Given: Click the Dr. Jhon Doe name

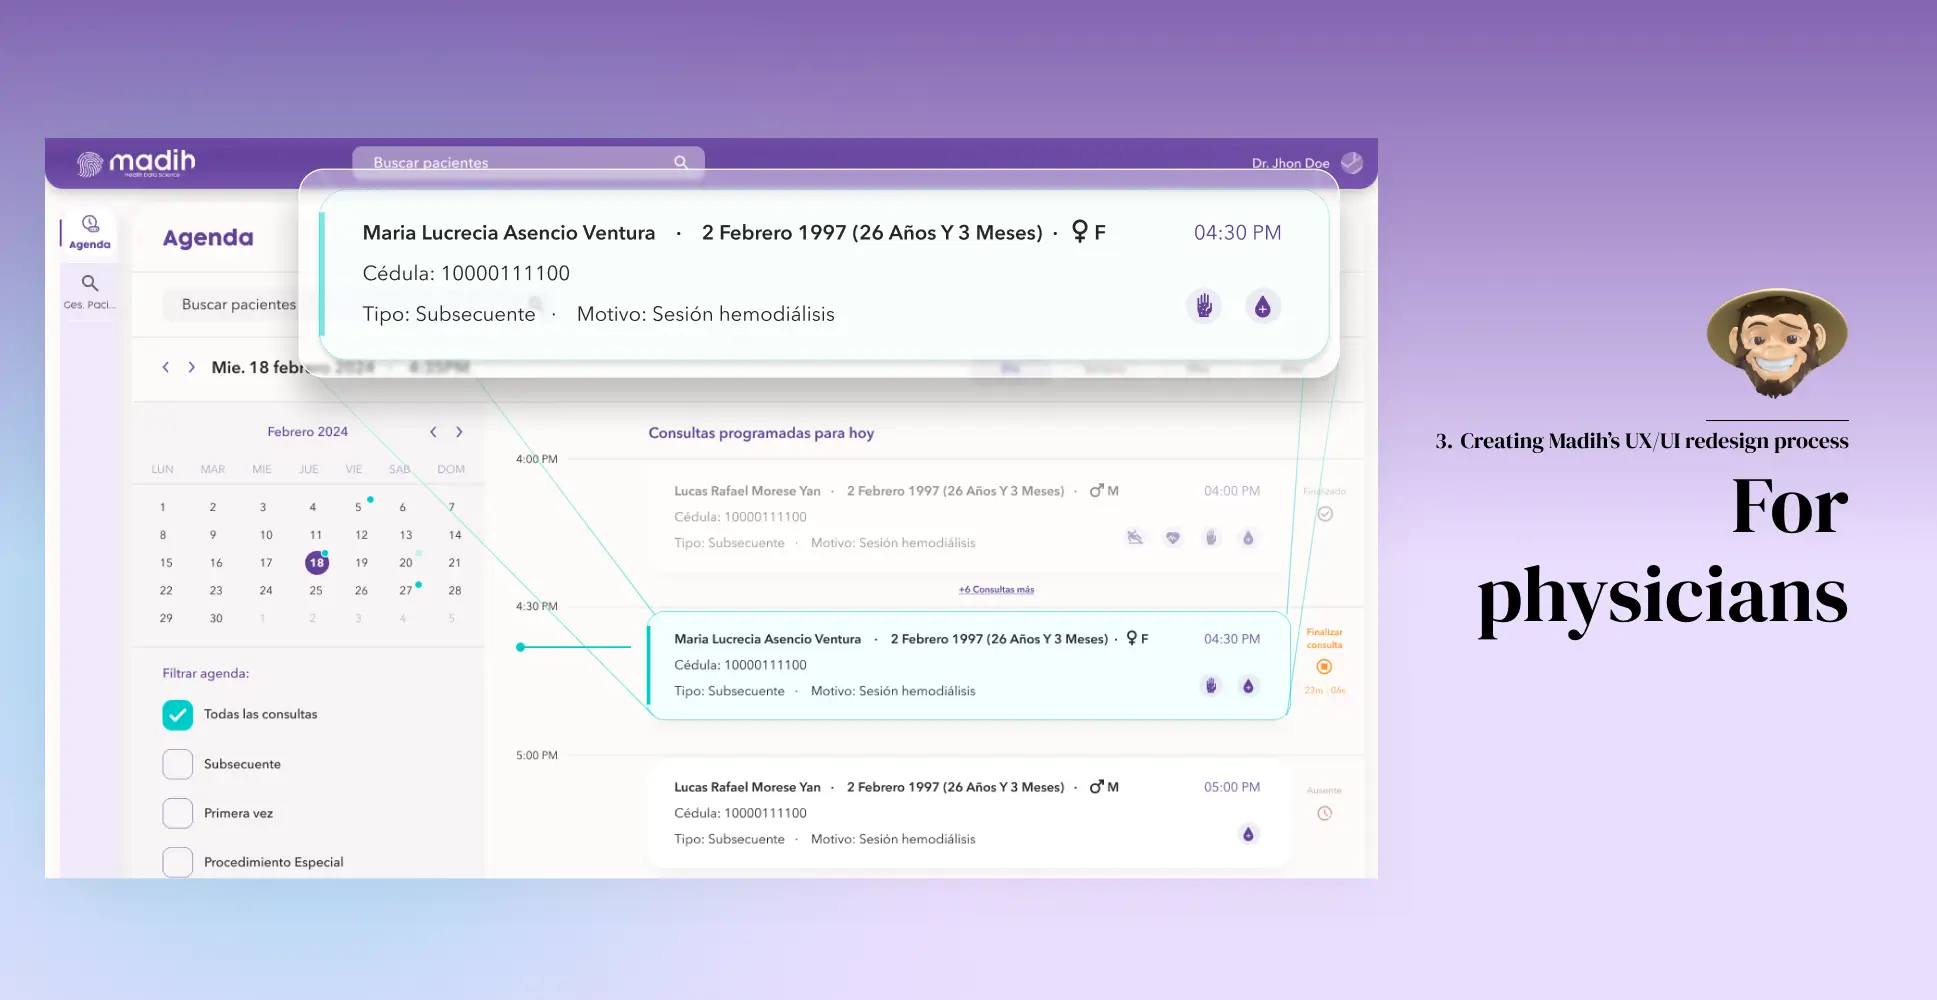Looking at the screenshot, I should pos(1291,163).
